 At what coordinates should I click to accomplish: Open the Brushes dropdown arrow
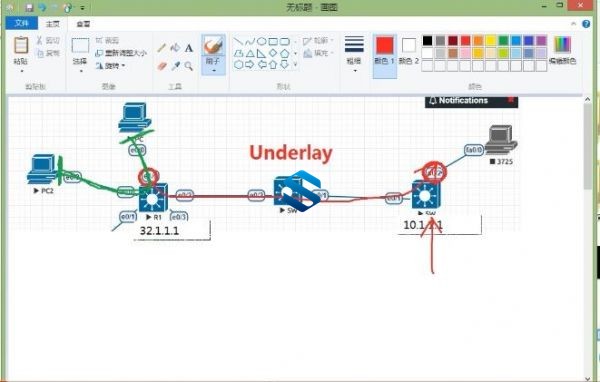click(x=214, y=70)
